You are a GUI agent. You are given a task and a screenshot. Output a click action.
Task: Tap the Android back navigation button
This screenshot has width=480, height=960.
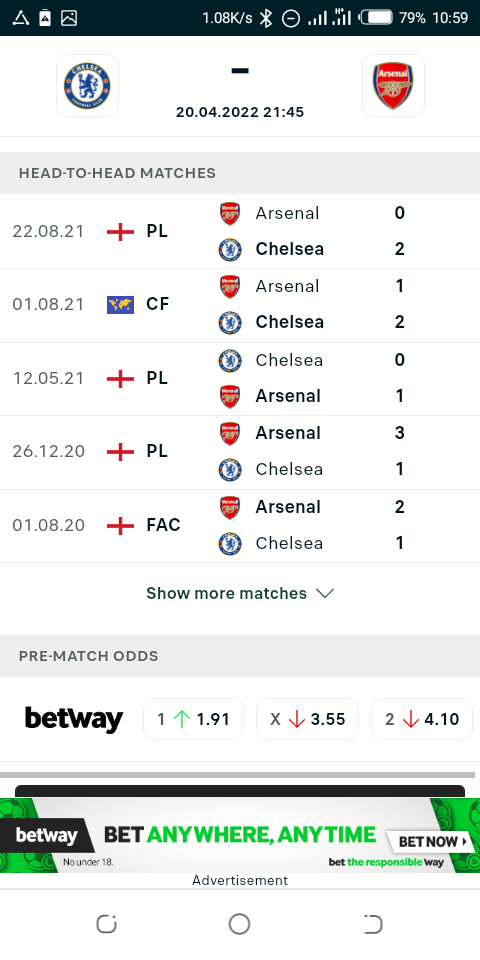tap(372, 924)
